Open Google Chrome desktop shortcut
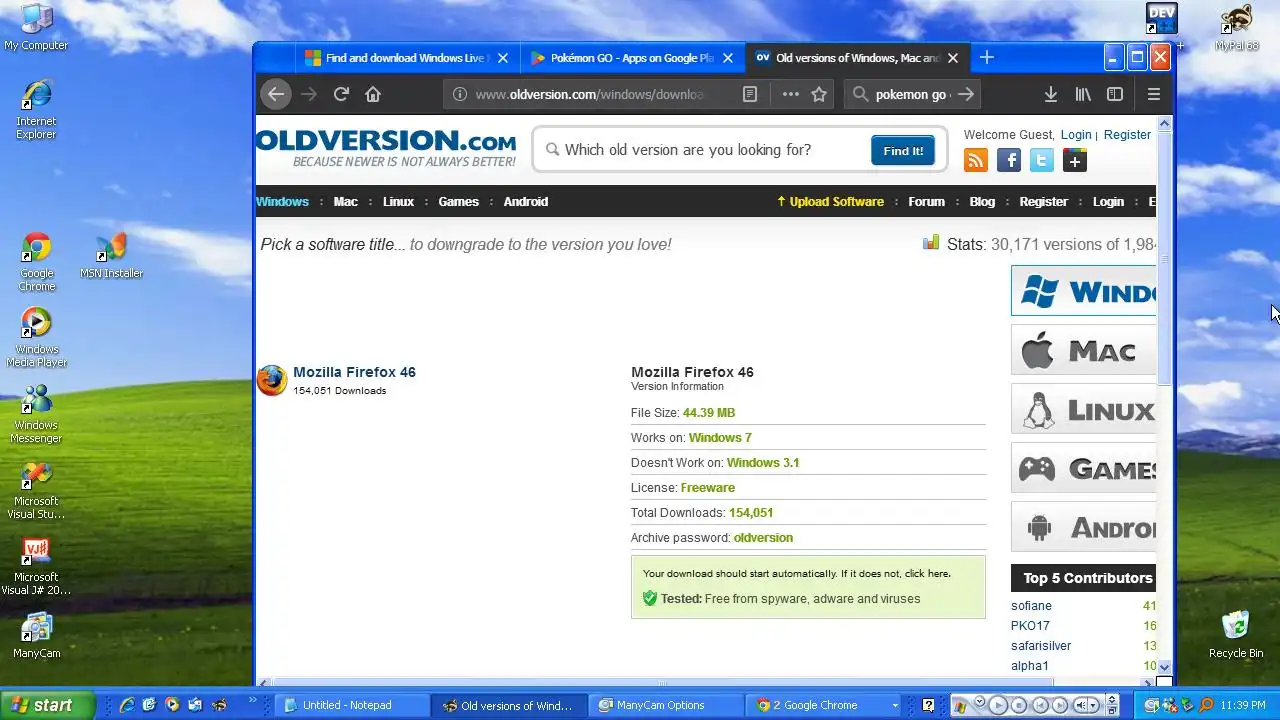1280x720 pixels. coord(36,262)
